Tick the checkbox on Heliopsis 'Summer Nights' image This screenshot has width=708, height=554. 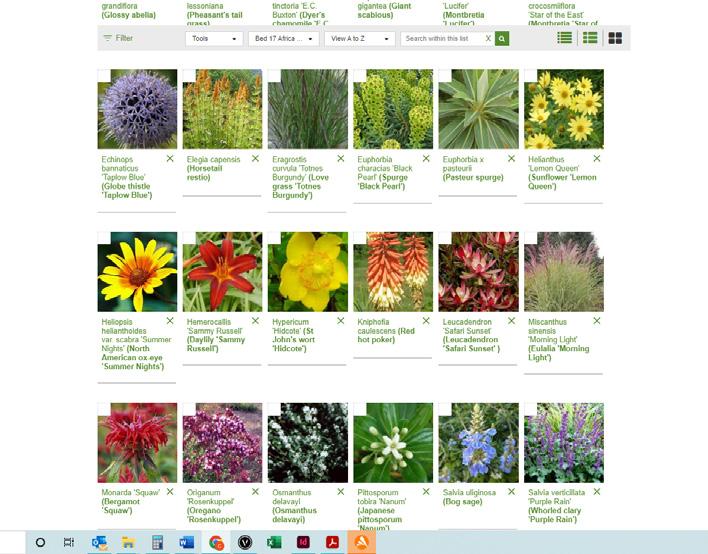coord(104,238)
